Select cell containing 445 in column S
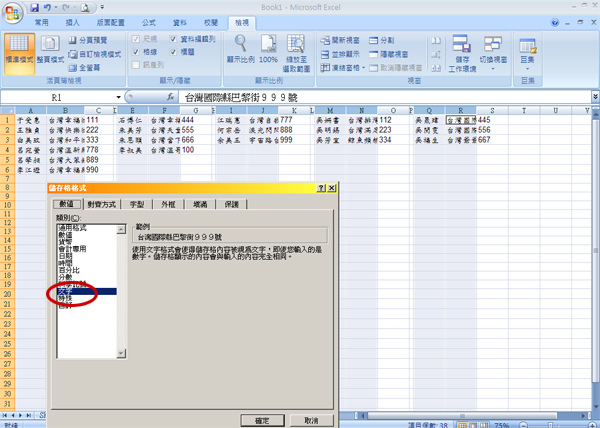Image resolution: width=600 pixels, height=428 pixels. pos(492,120)
